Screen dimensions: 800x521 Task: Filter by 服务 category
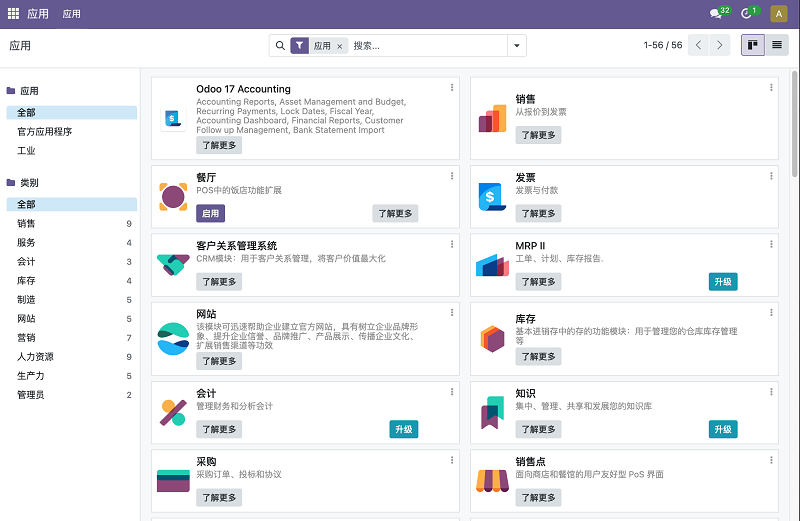click(x=71, y=242)
